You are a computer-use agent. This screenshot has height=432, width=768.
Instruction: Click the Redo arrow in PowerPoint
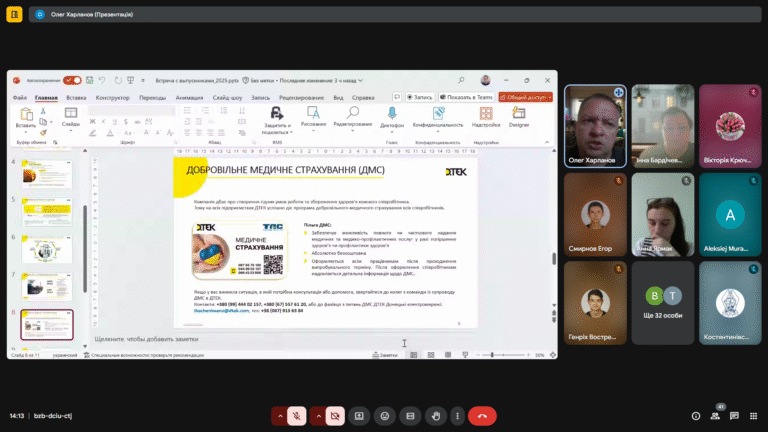click(x=118, y=80)
